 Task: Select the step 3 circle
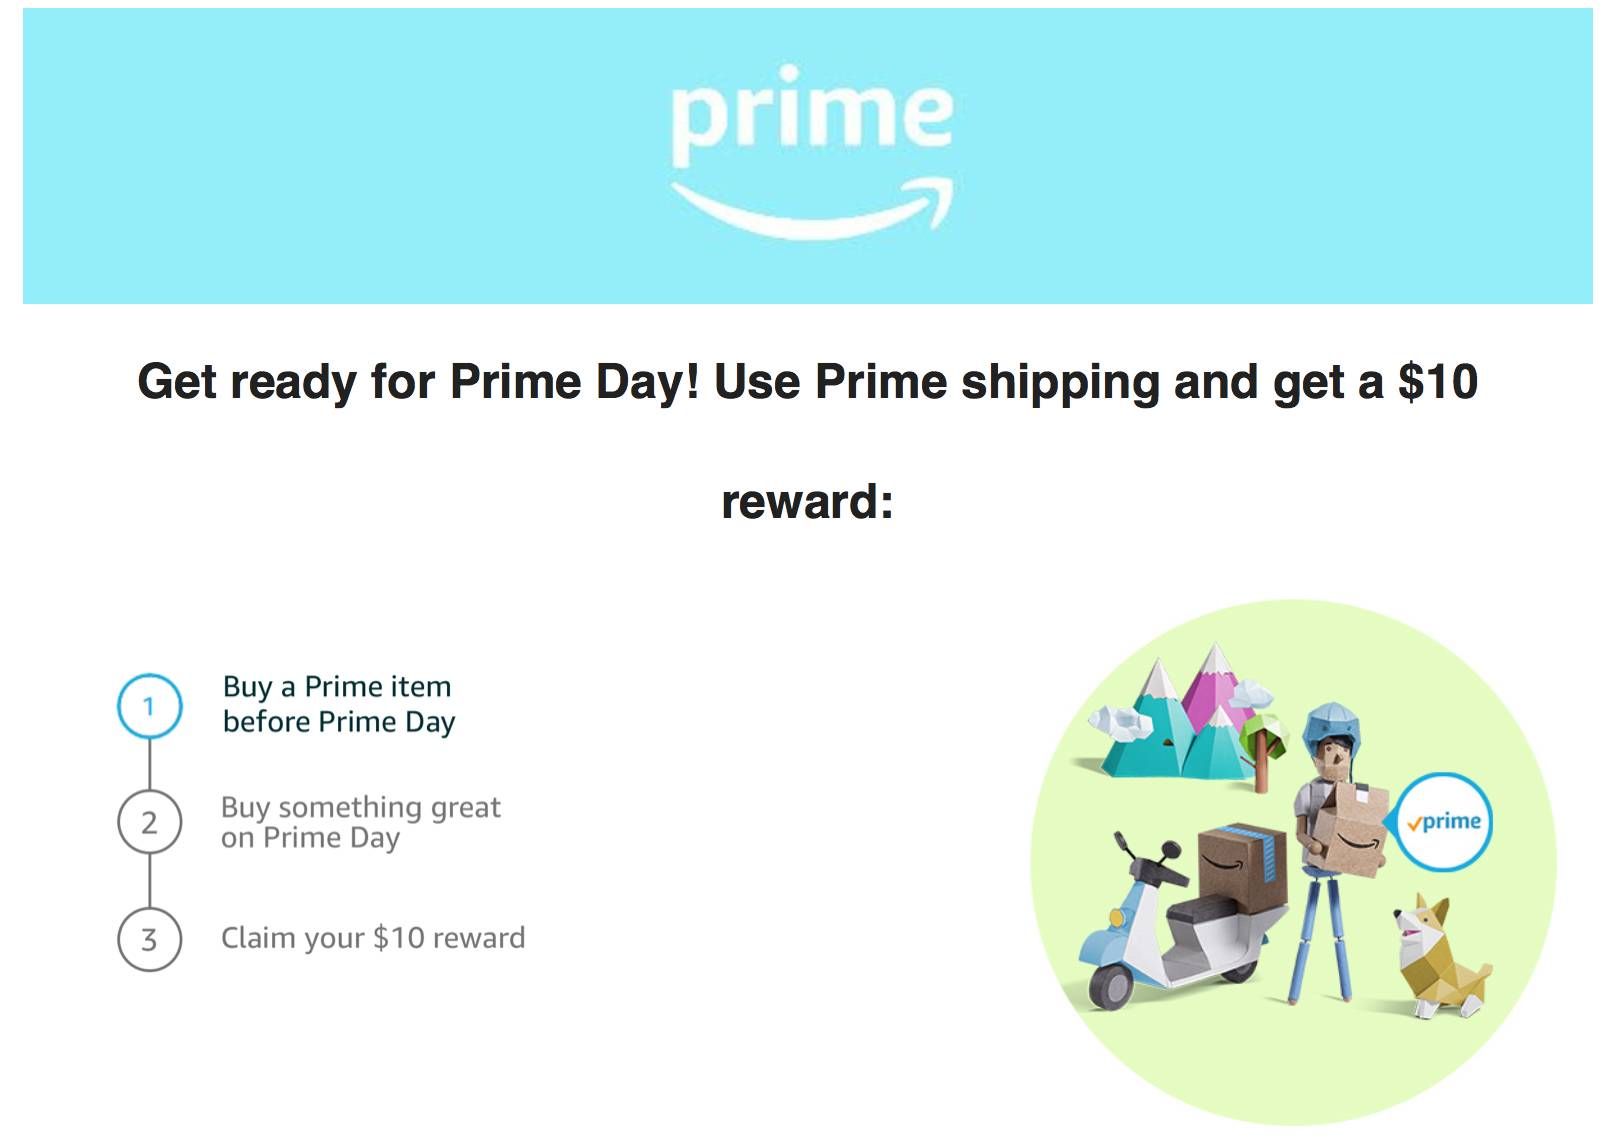tap(150, 939)
